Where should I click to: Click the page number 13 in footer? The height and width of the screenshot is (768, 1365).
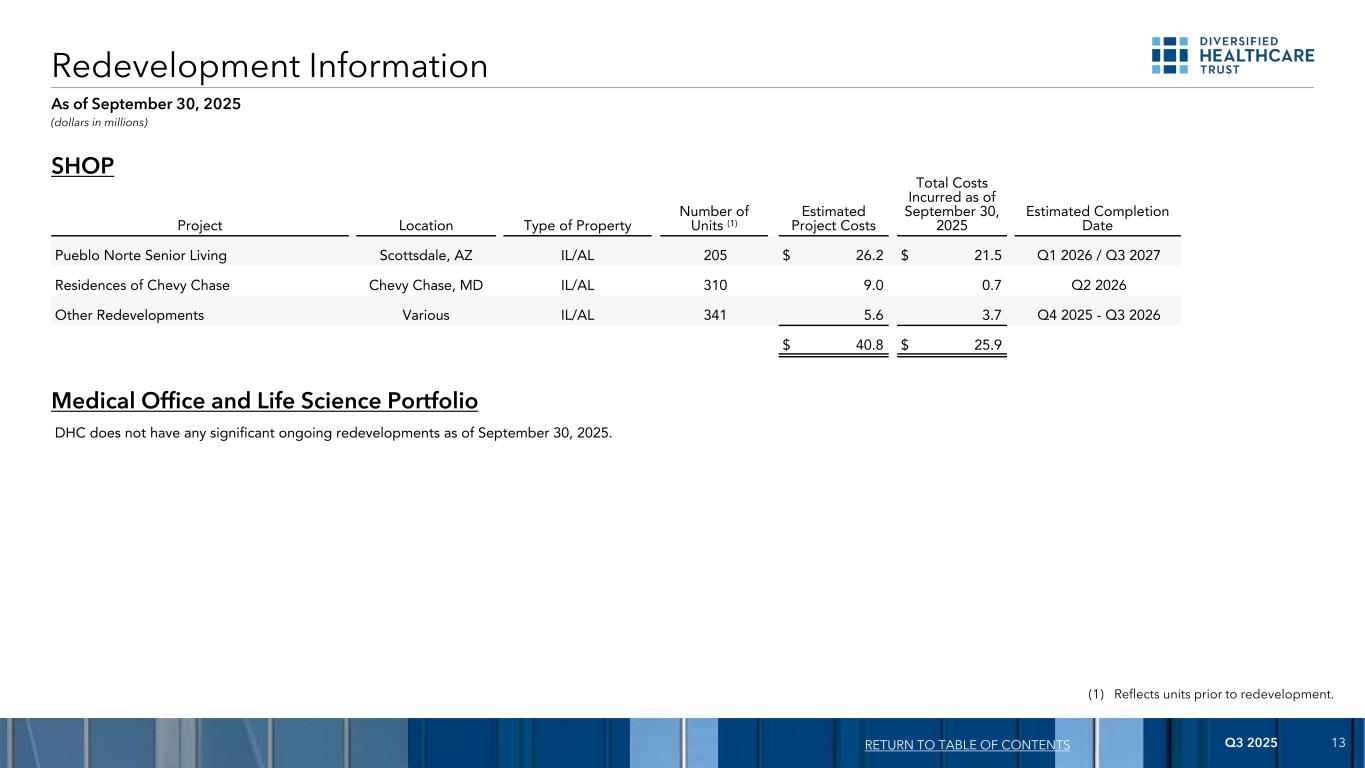point(1339,743)
